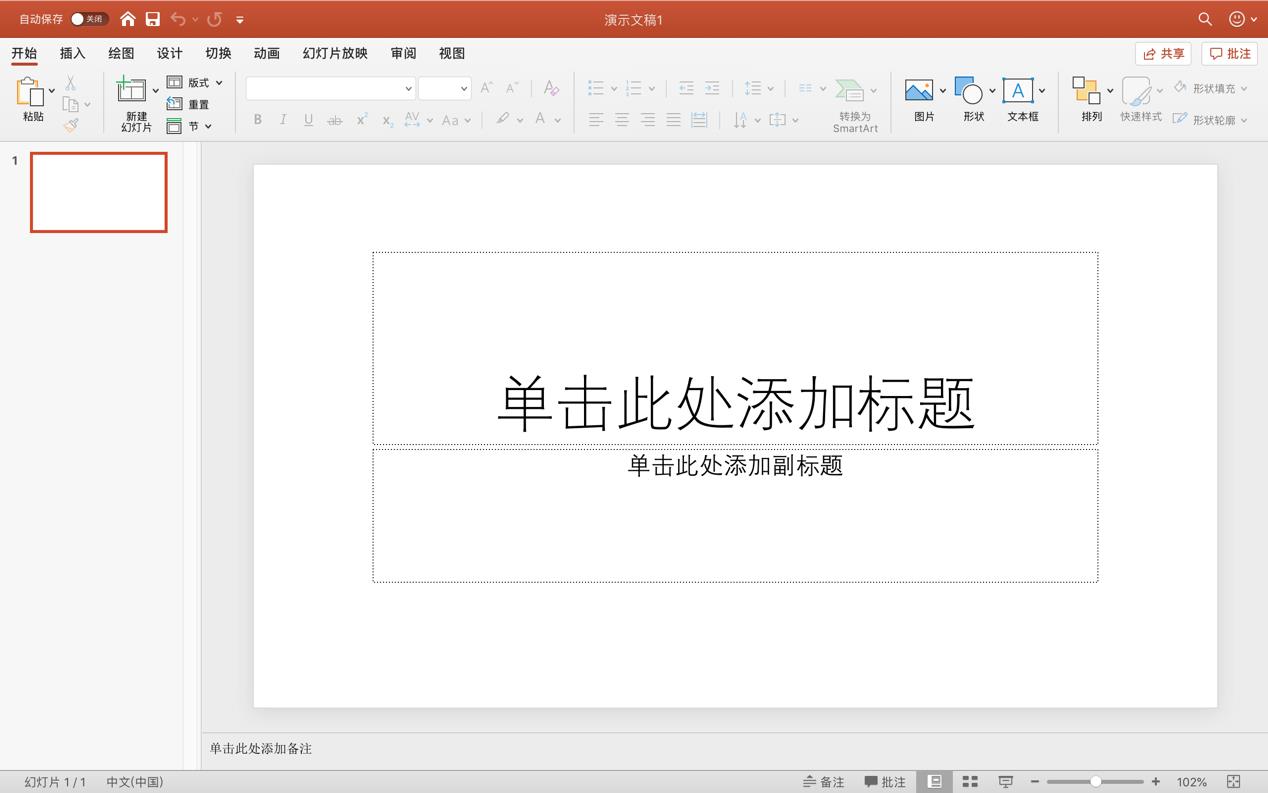The height and width of the screenshot is (793, 1268).
Task: Open comments via 批注 button
Action: pyautogui.click(x=1229, y=53)
